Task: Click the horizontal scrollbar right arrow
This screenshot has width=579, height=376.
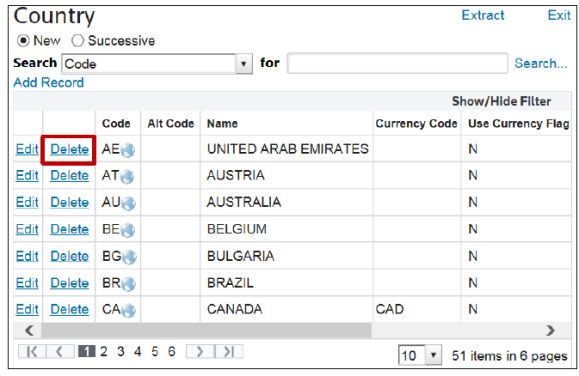Action: tap(551, 330)
